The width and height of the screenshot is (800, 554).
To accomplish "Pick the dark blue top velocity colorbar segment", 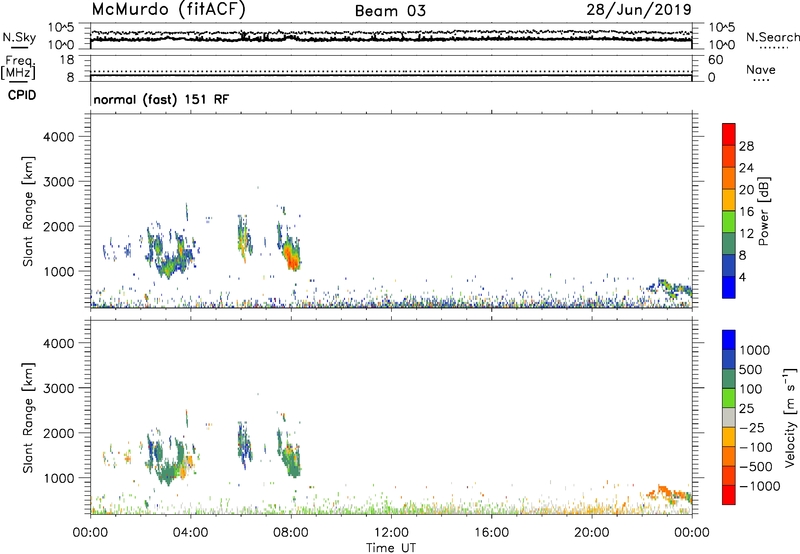I will tap(729, 340).
